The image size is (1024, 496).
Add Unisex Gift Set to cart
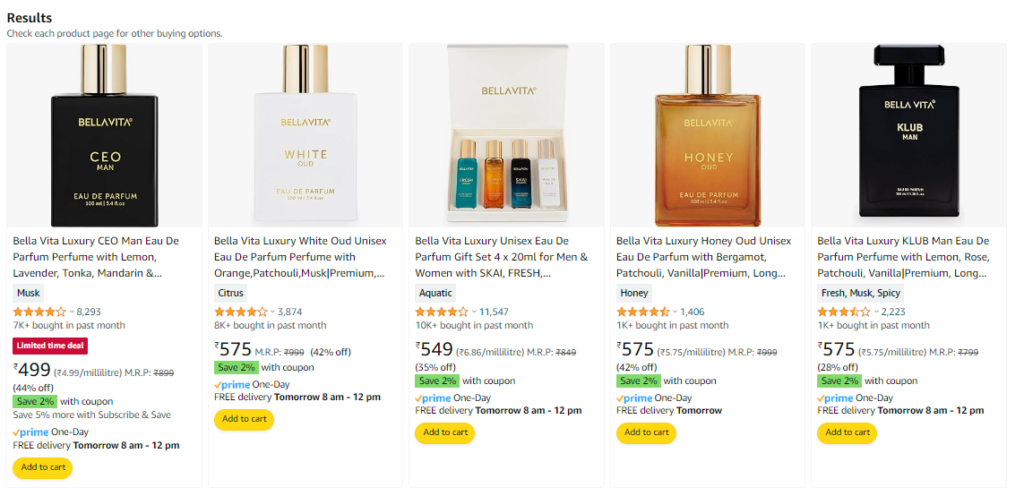(445, 432)
